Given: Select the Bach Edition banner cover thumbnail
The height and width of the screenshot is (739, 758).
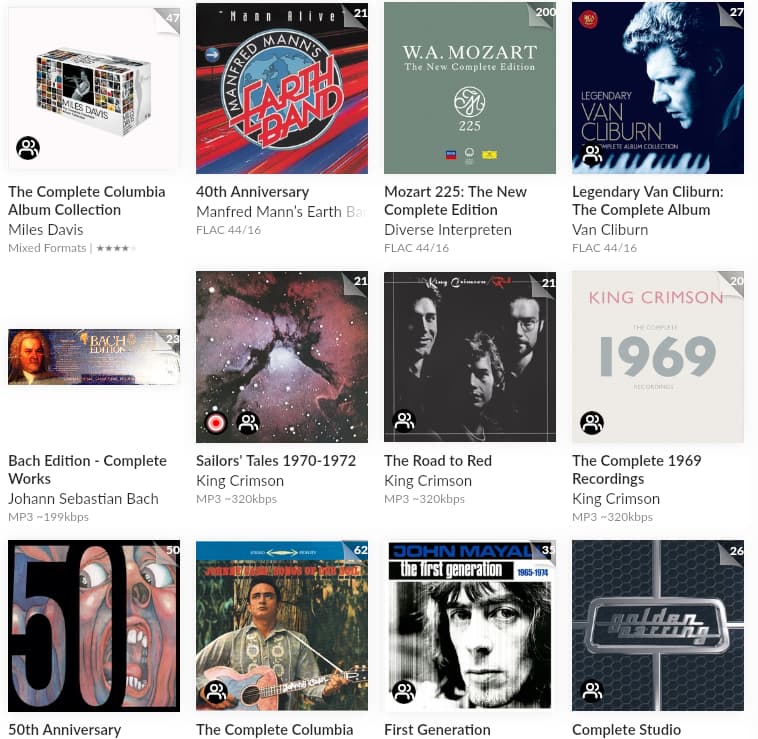Looking at the screenshot, I should (94, 357).
